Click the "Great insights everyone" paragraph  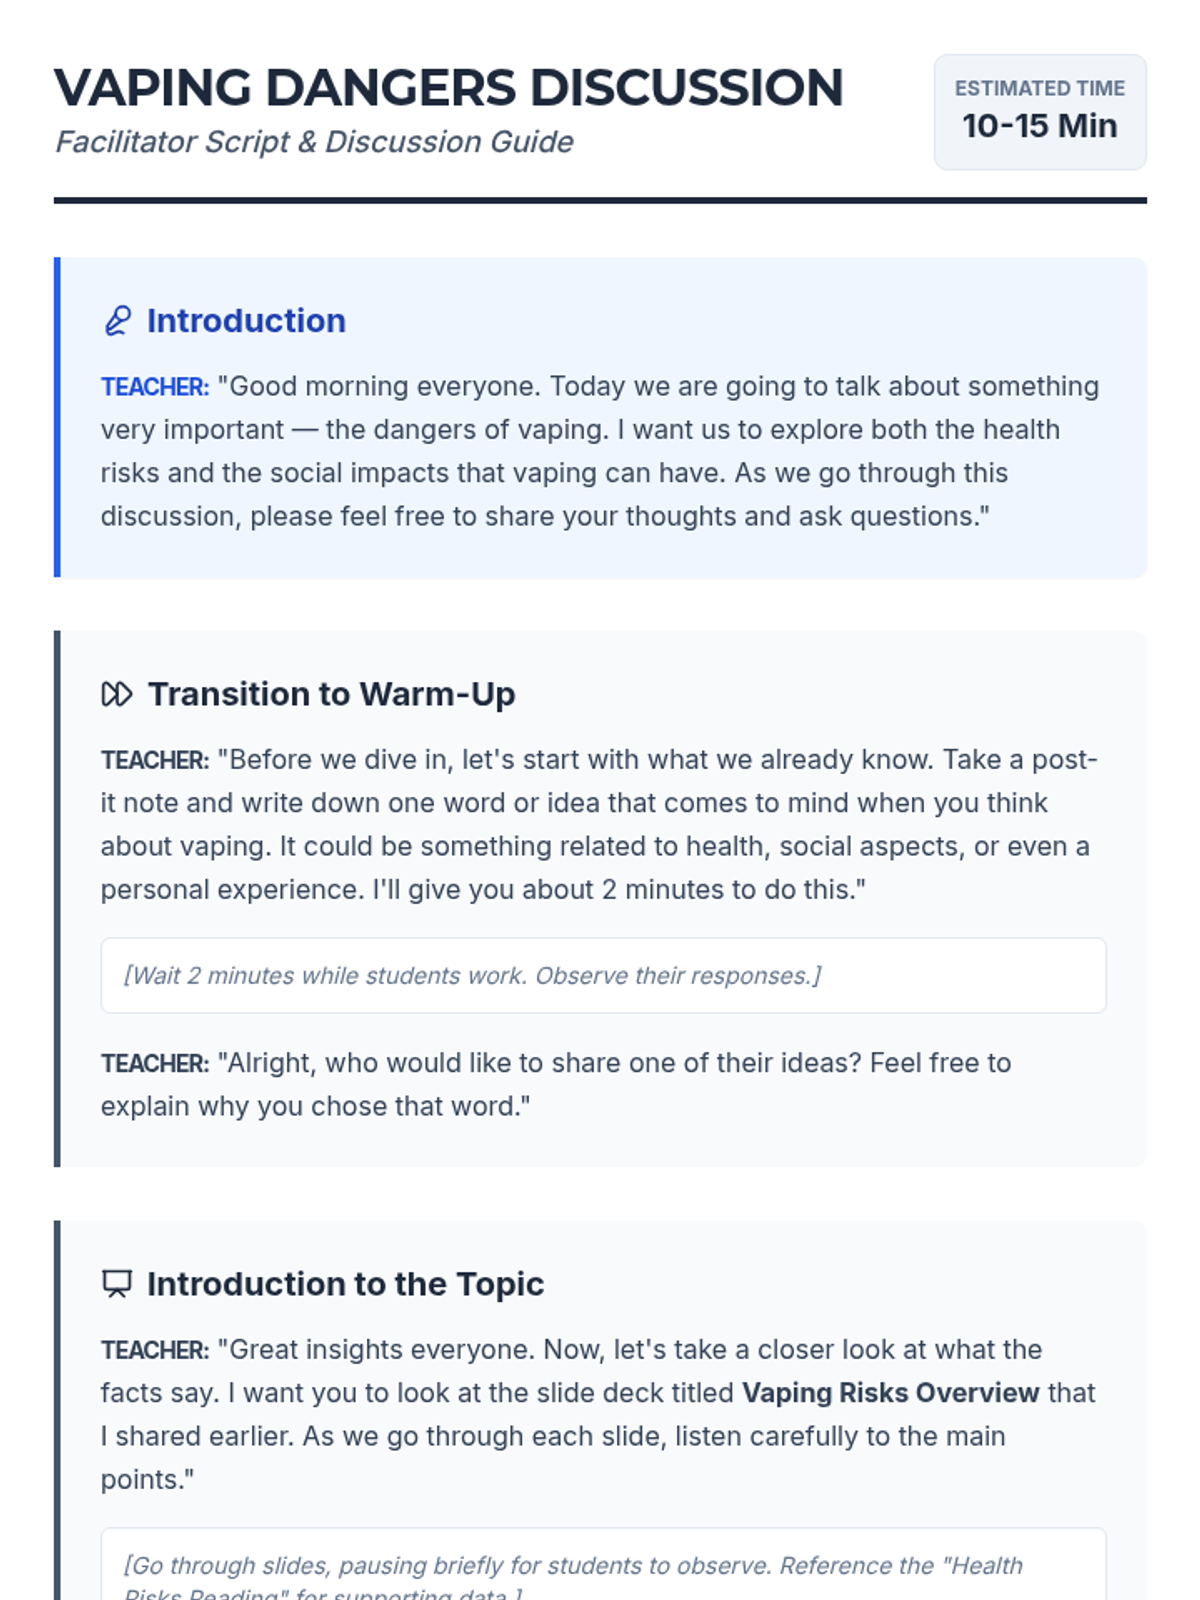tap(600, 1414)
